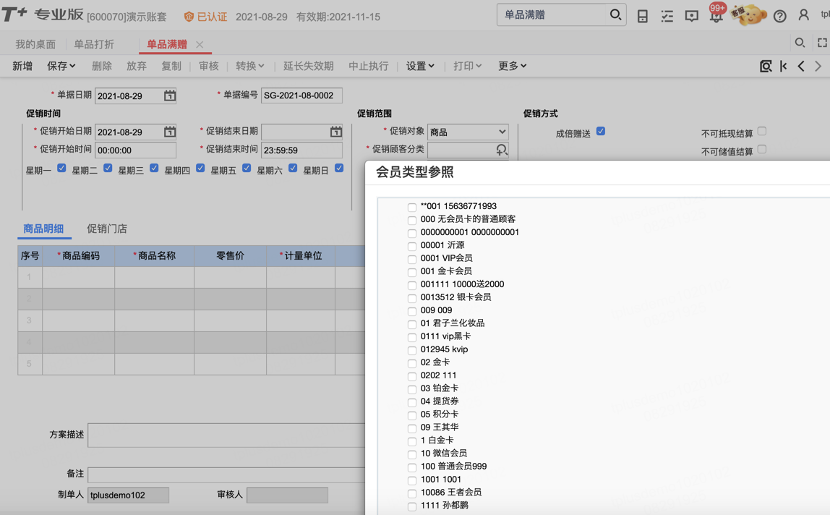Click the 方案描述 text field

coord(227,435)
